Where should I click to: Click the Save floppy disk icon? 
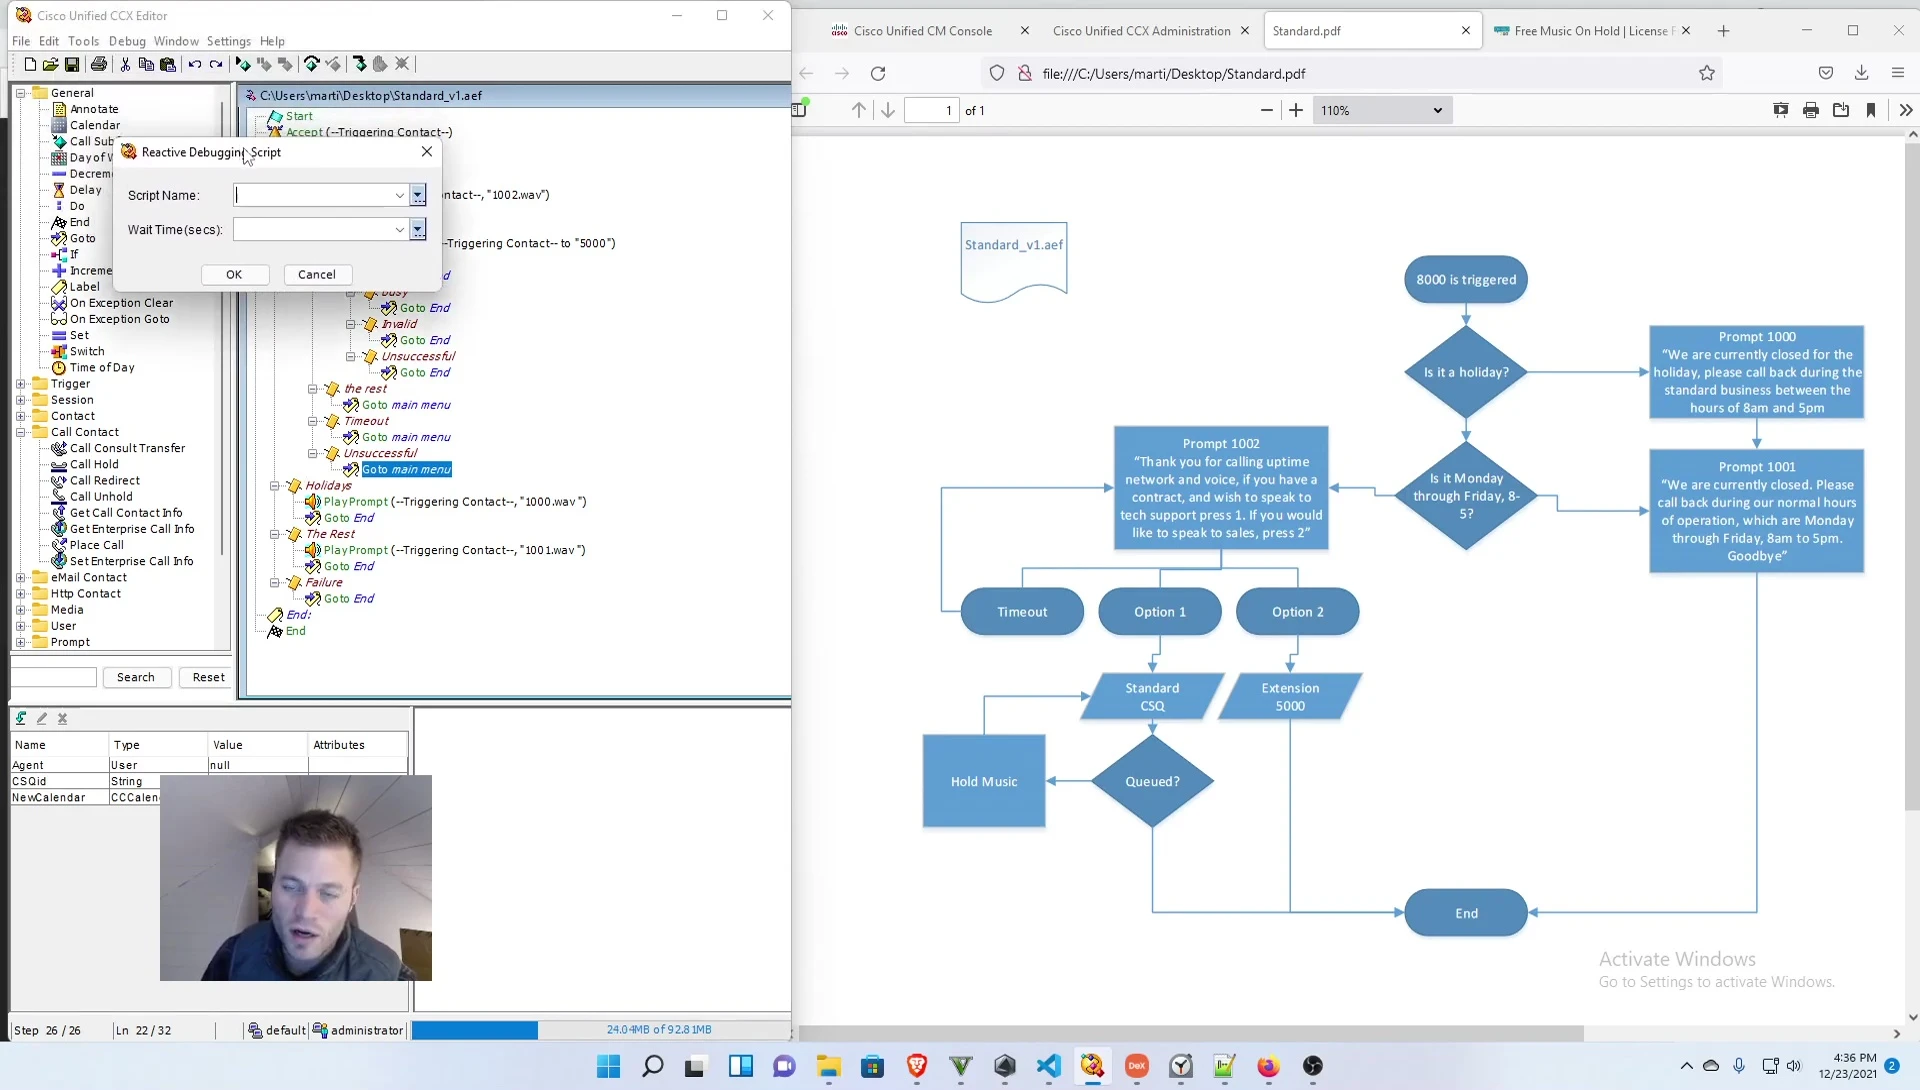pos(72,64)
